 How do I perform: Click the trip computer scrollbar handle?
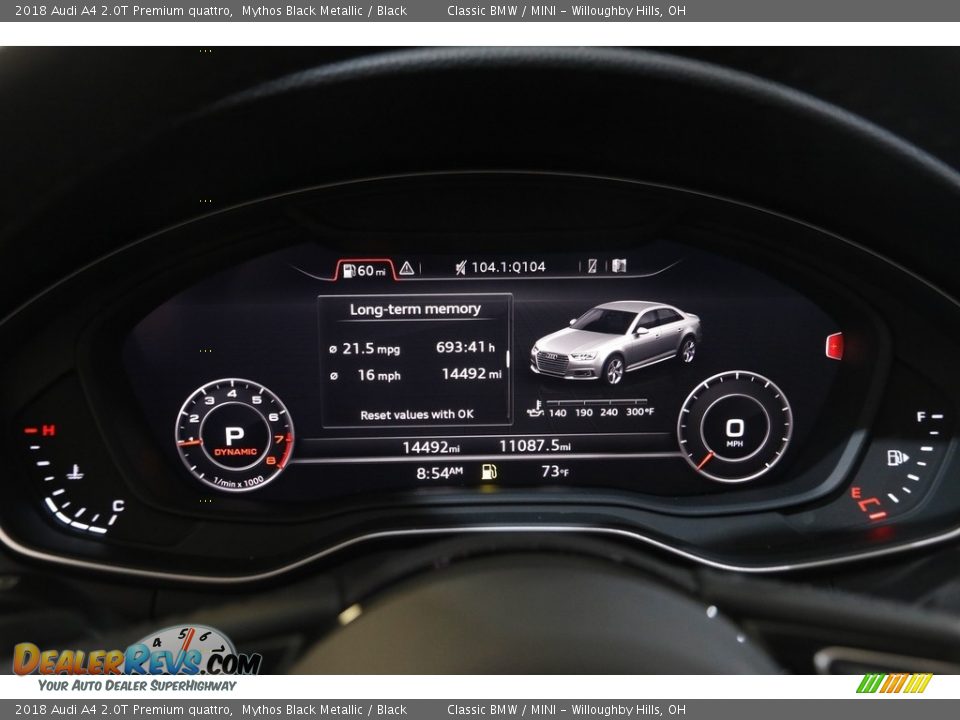pos(508,360)
